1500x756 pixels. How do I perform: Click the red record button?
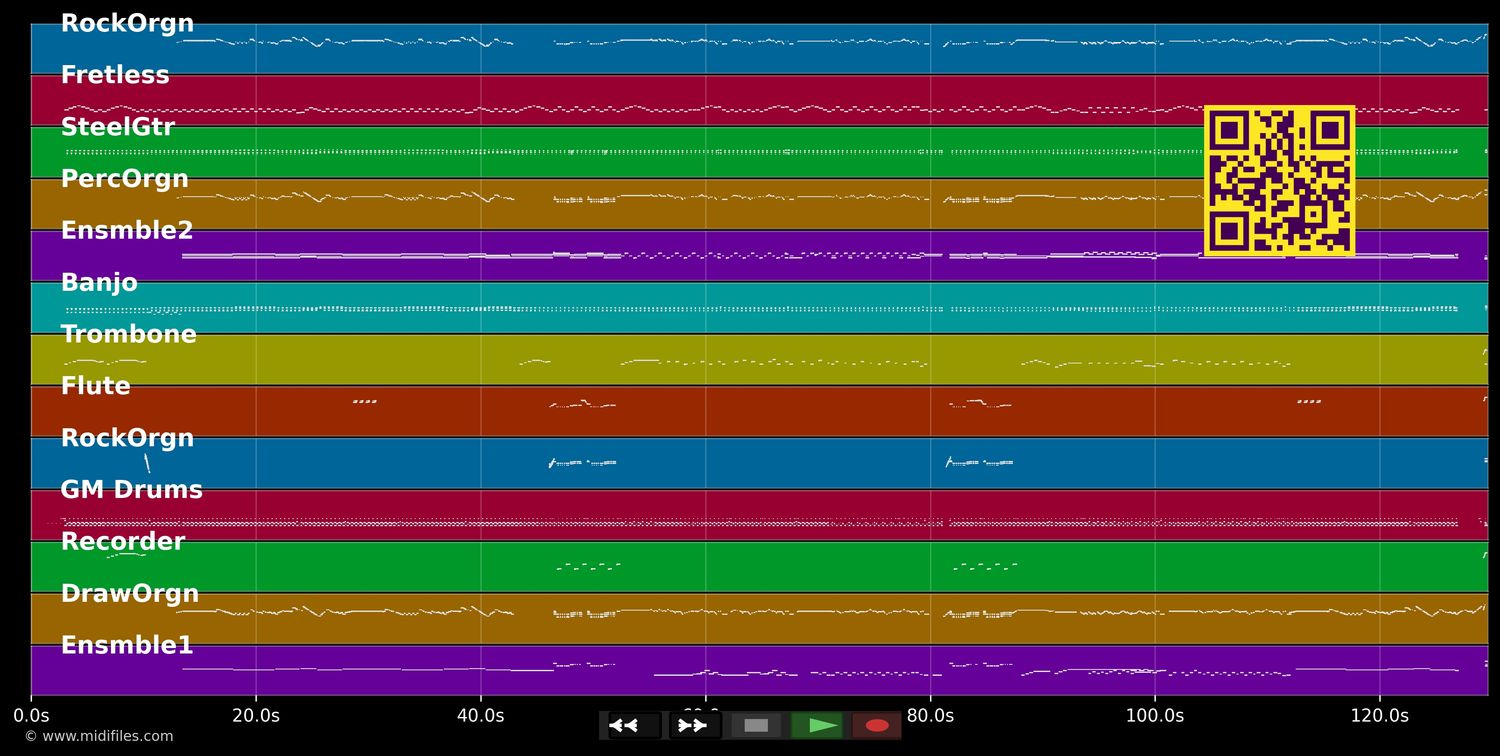[x=877, y=725]
